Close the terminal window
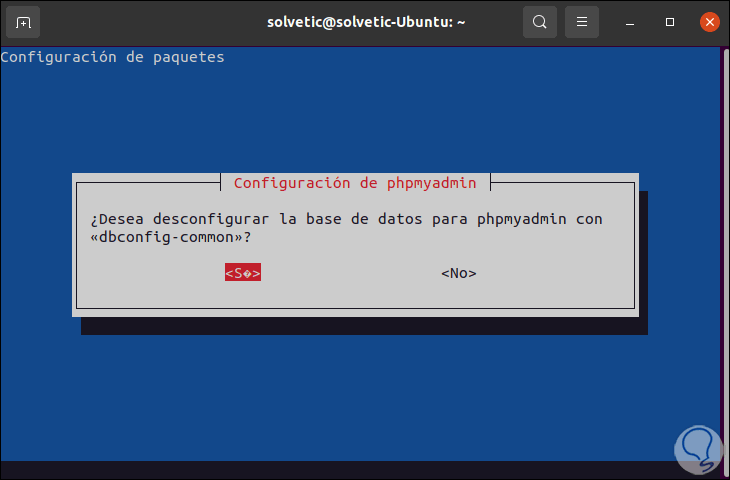This screenshot has height=480, width=730. coord(710,22)
